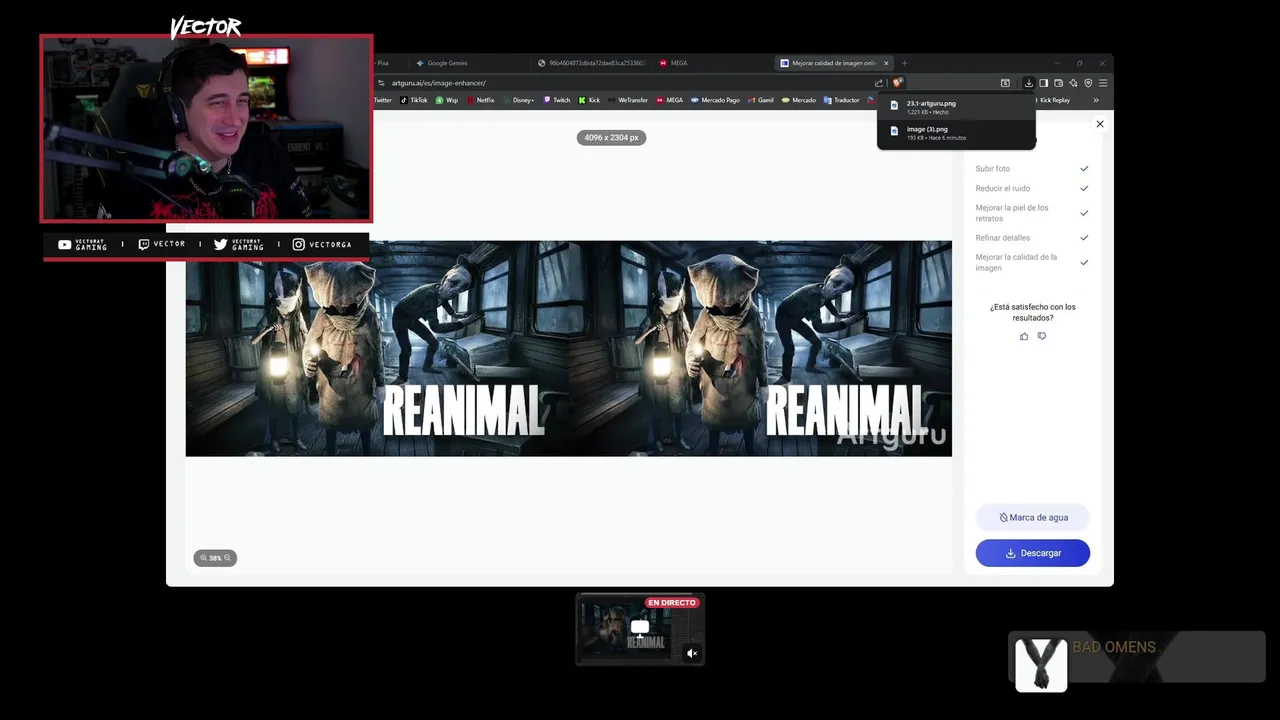Click the enhanced REANIMAL image on right
Image resolution: width=1280 pixels, height=720 pixels.
760,348
